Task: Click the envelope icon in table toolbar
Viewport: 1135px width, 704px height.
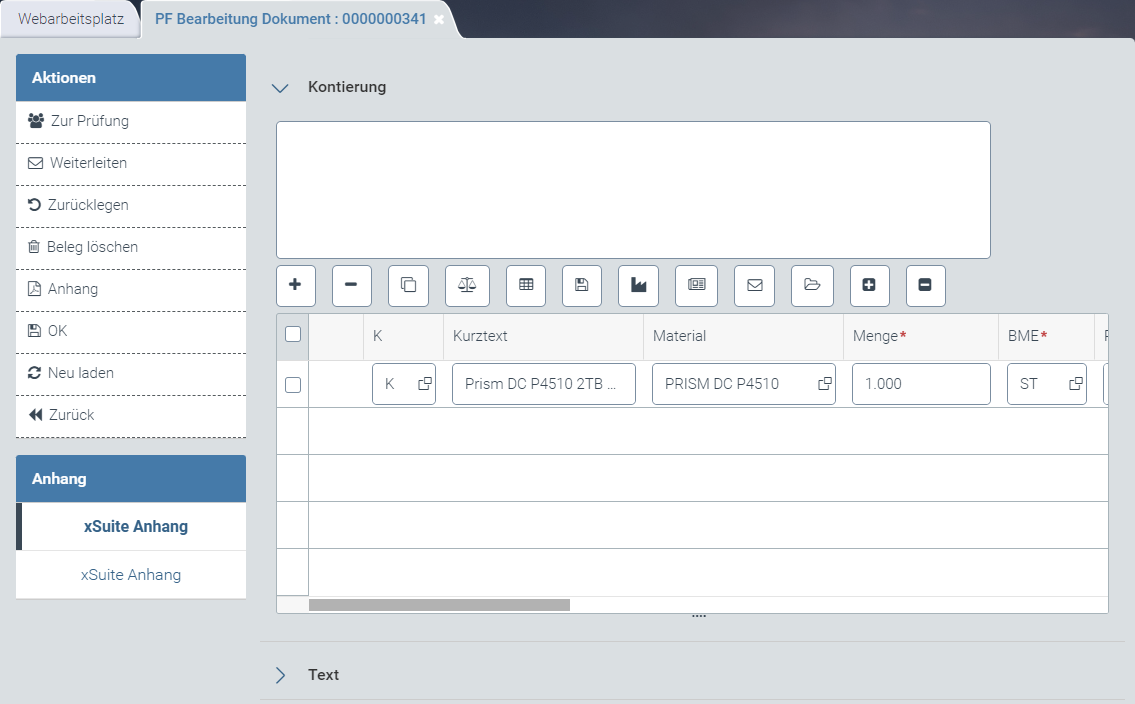Action: [x=755, y=285]
